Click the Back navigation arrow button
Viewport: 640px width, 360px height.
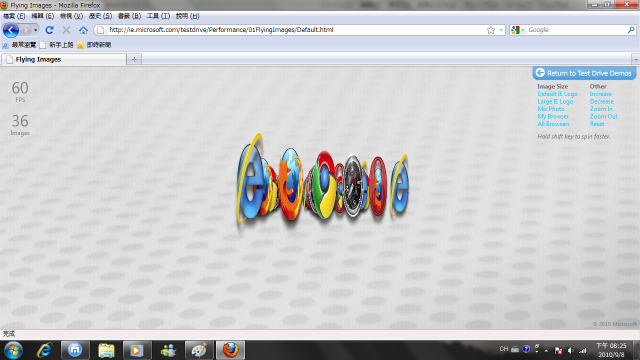tap(11, 30)
